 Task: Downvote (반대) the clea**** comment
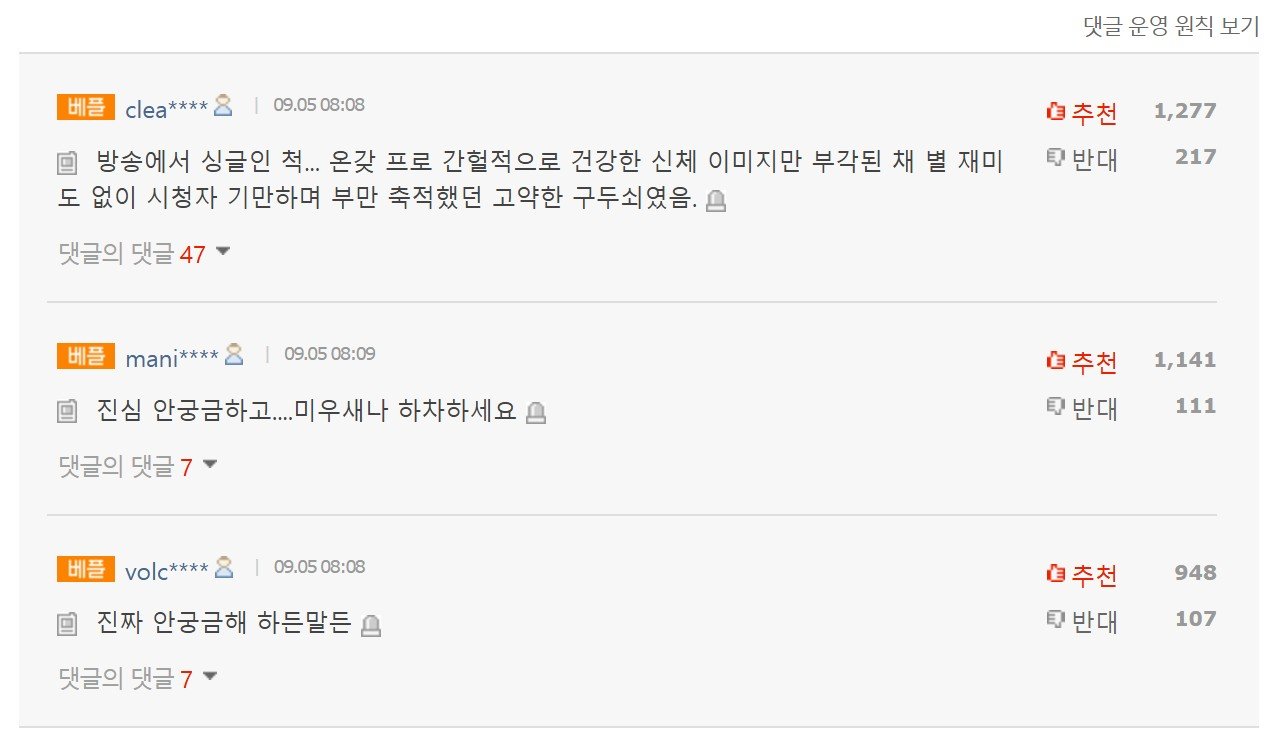click(x=1082, y=159)
